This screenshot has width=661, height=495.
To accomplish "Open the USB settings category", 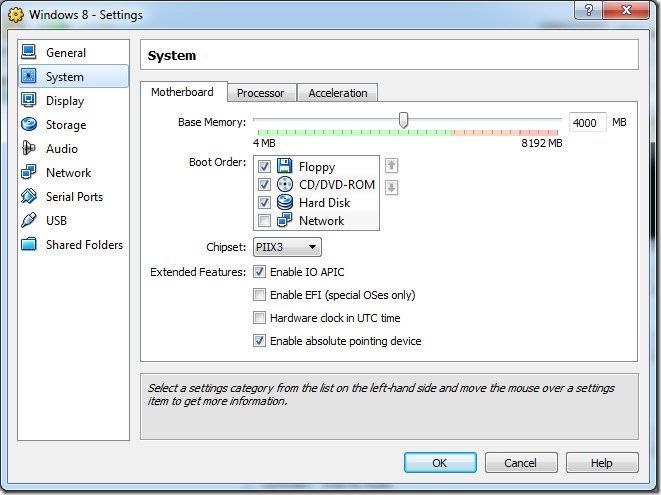I will pos(73,221).
